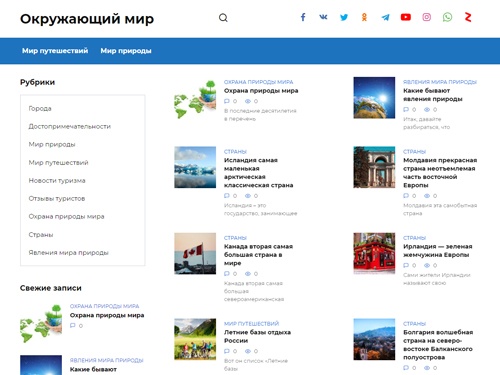Open the Мир путешествий menu item

[55, 51]
